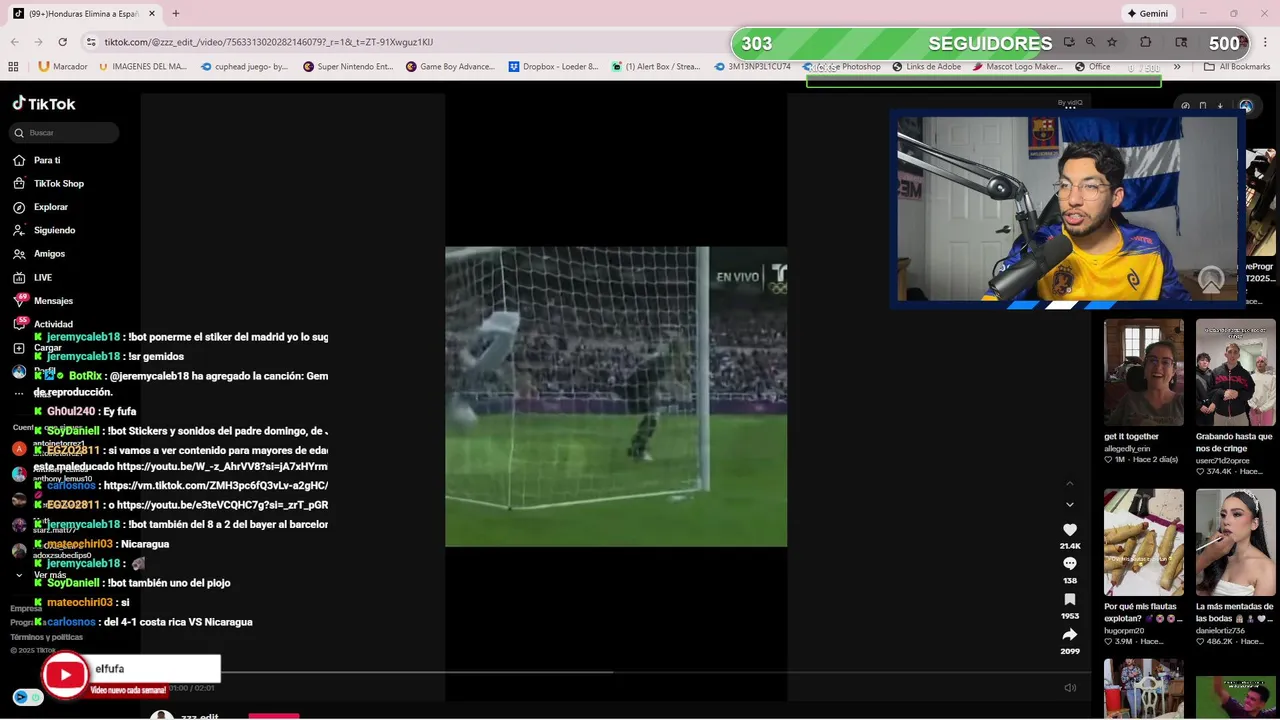Like the video with the heart icon

click(1070, 530)
